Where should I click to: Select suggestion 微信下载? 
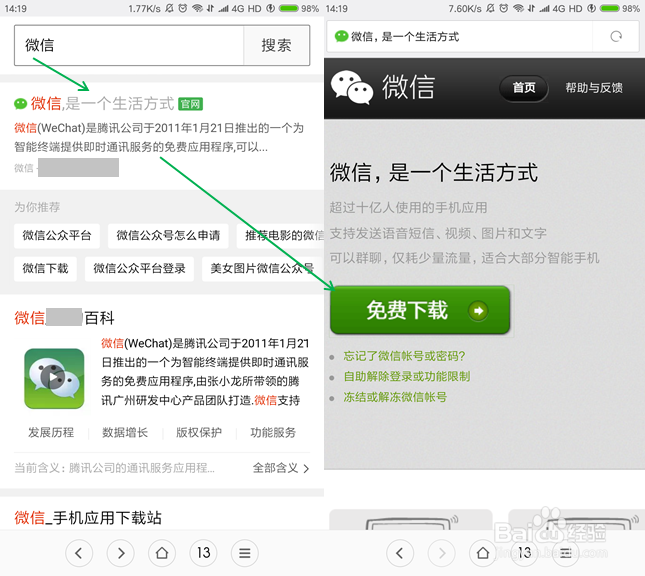click(x=45, y=269)
